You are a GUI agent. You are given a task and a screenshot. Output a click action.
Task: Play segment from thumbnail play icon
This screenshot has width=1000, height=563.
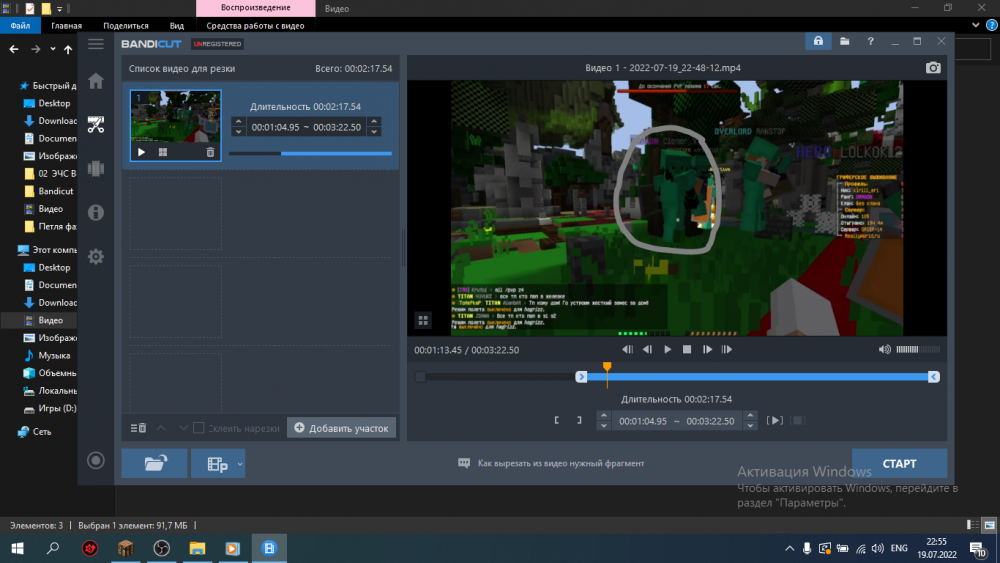[142, 152]
